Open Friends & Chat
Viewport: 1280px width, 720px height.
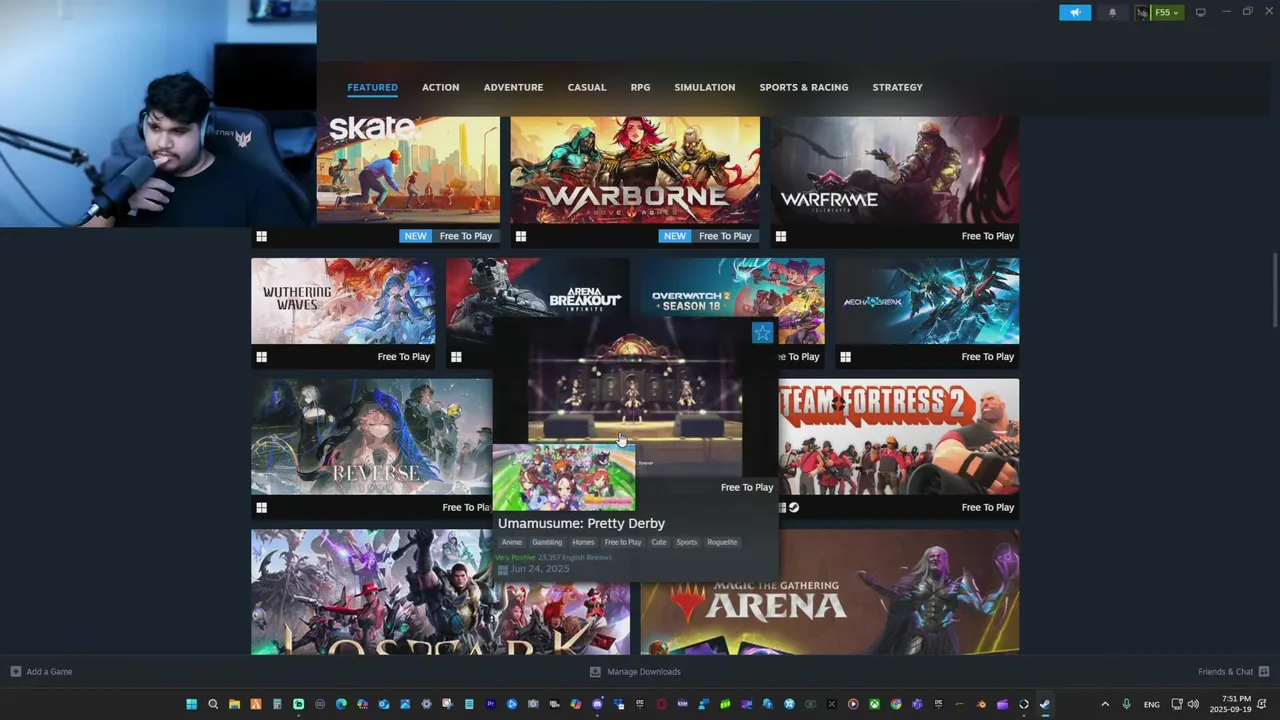(x=1233, y=672)
